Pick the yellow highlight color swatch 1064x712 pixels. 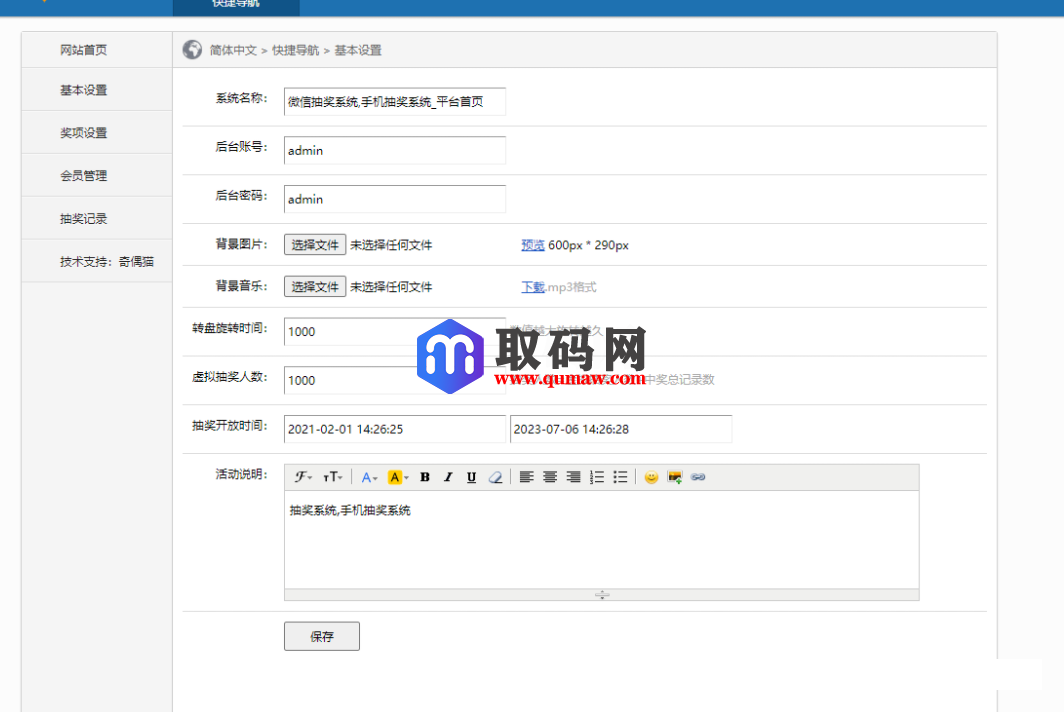[394, 477]
